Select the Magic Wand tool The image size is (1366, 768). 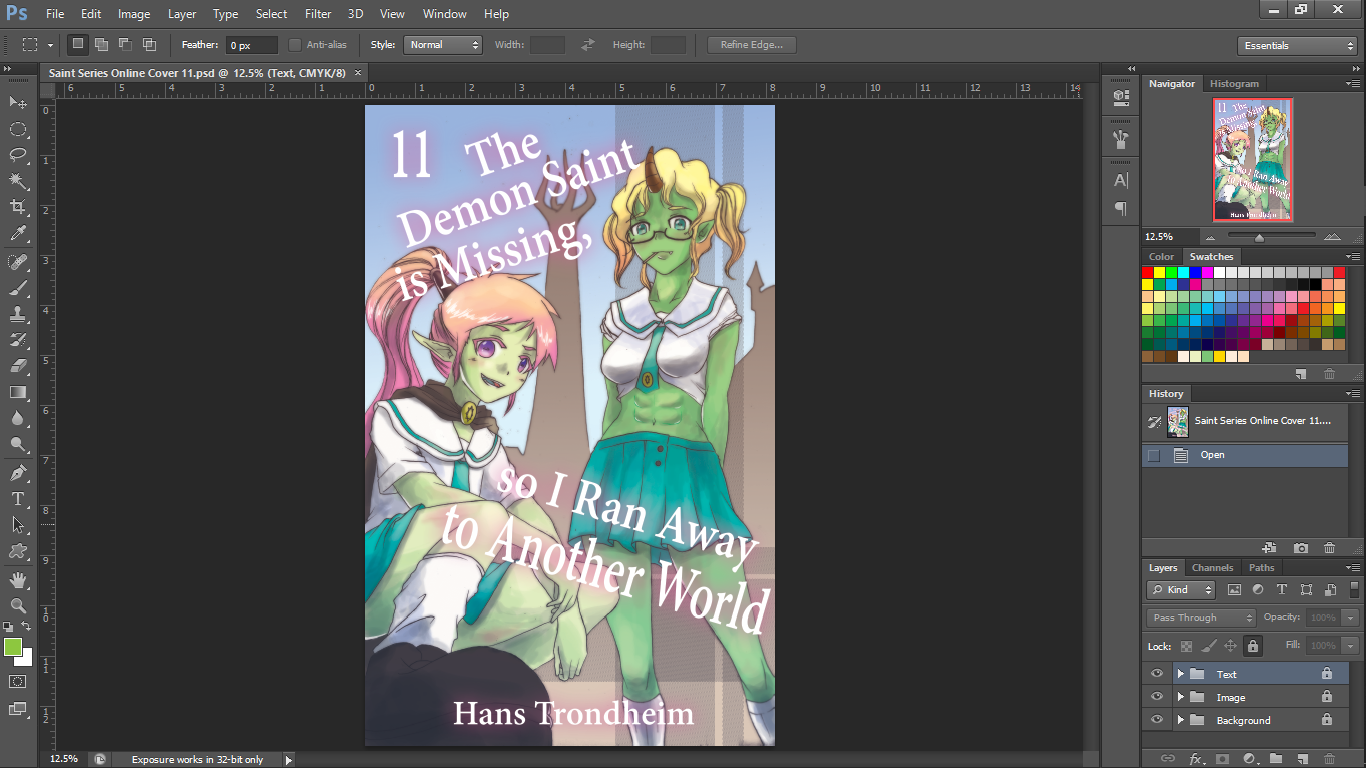[x=18, y=181]
